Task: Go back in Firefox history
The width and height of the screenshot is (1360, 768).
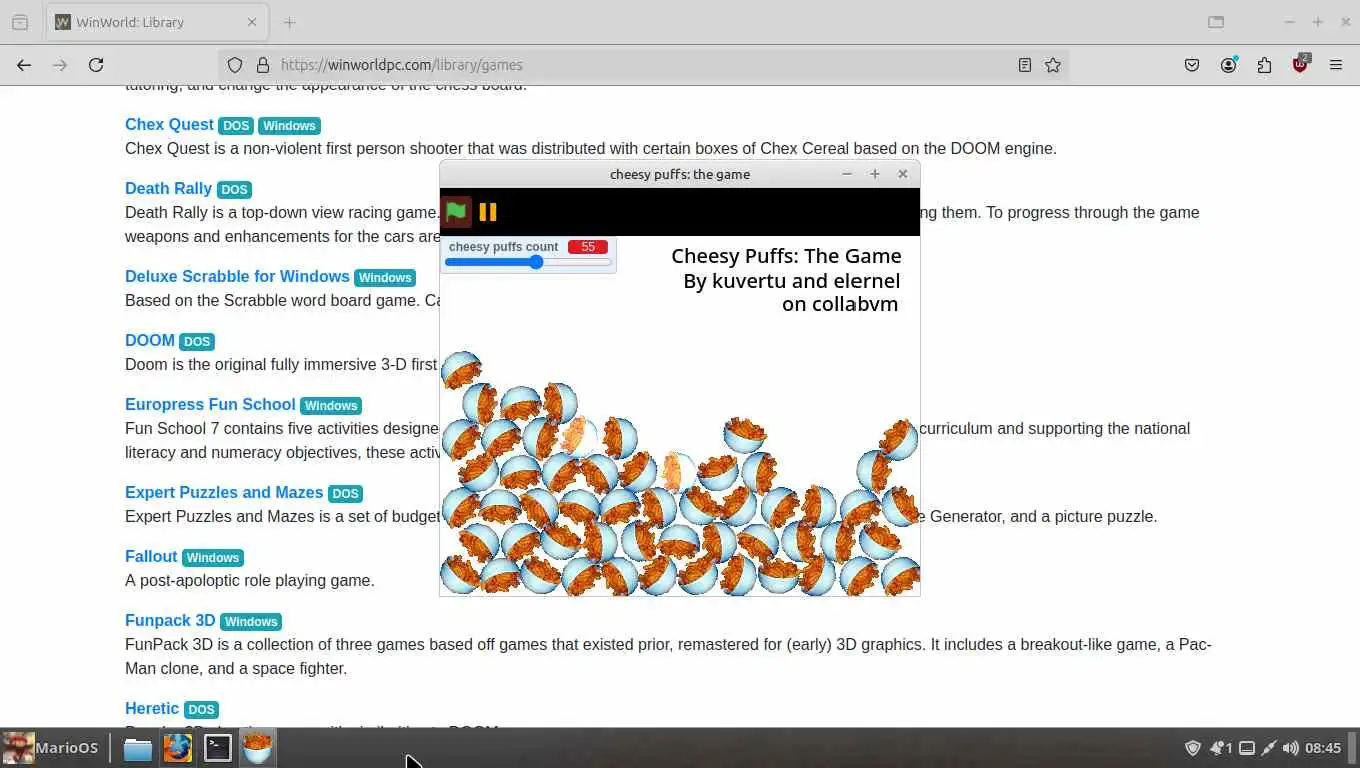Action: (x=24, y=65)
